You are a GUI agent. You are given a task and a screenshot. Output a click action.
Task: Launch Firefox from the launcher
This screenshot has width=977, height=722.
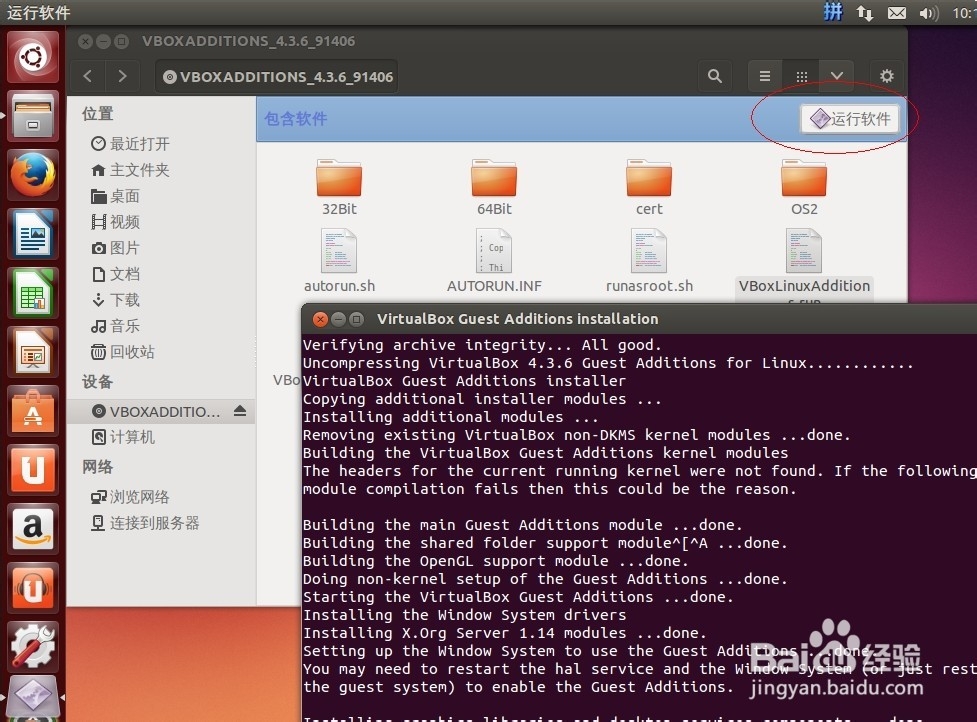33,175
